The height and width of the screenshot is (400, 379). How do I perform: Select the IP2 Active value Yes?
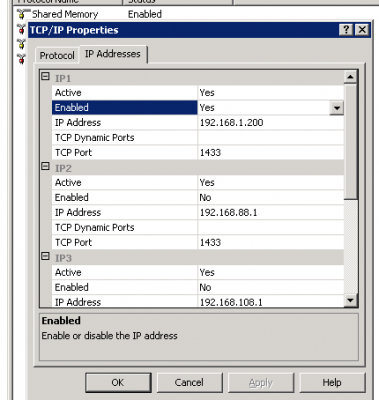[207, 183]
